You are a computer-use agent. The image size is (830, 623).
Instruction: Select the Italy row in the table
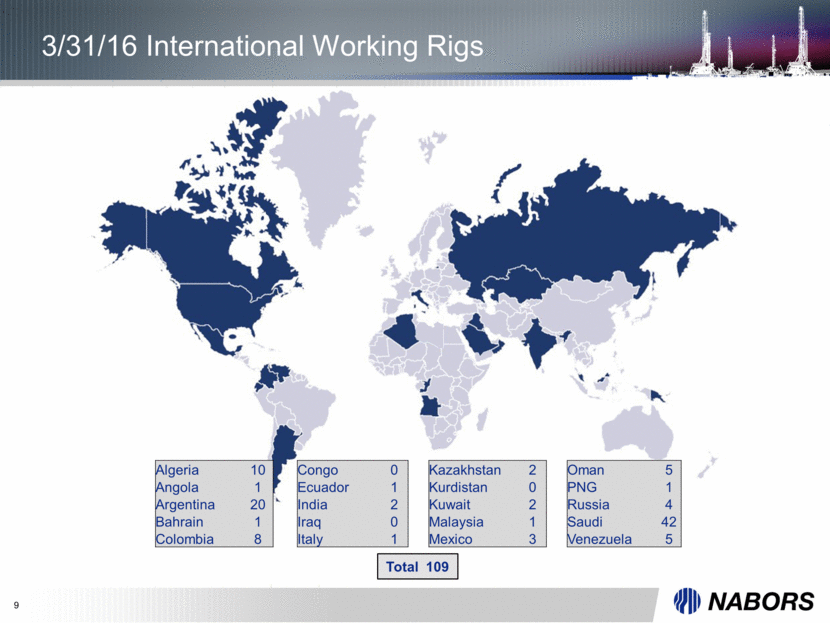tap(349, 540)
